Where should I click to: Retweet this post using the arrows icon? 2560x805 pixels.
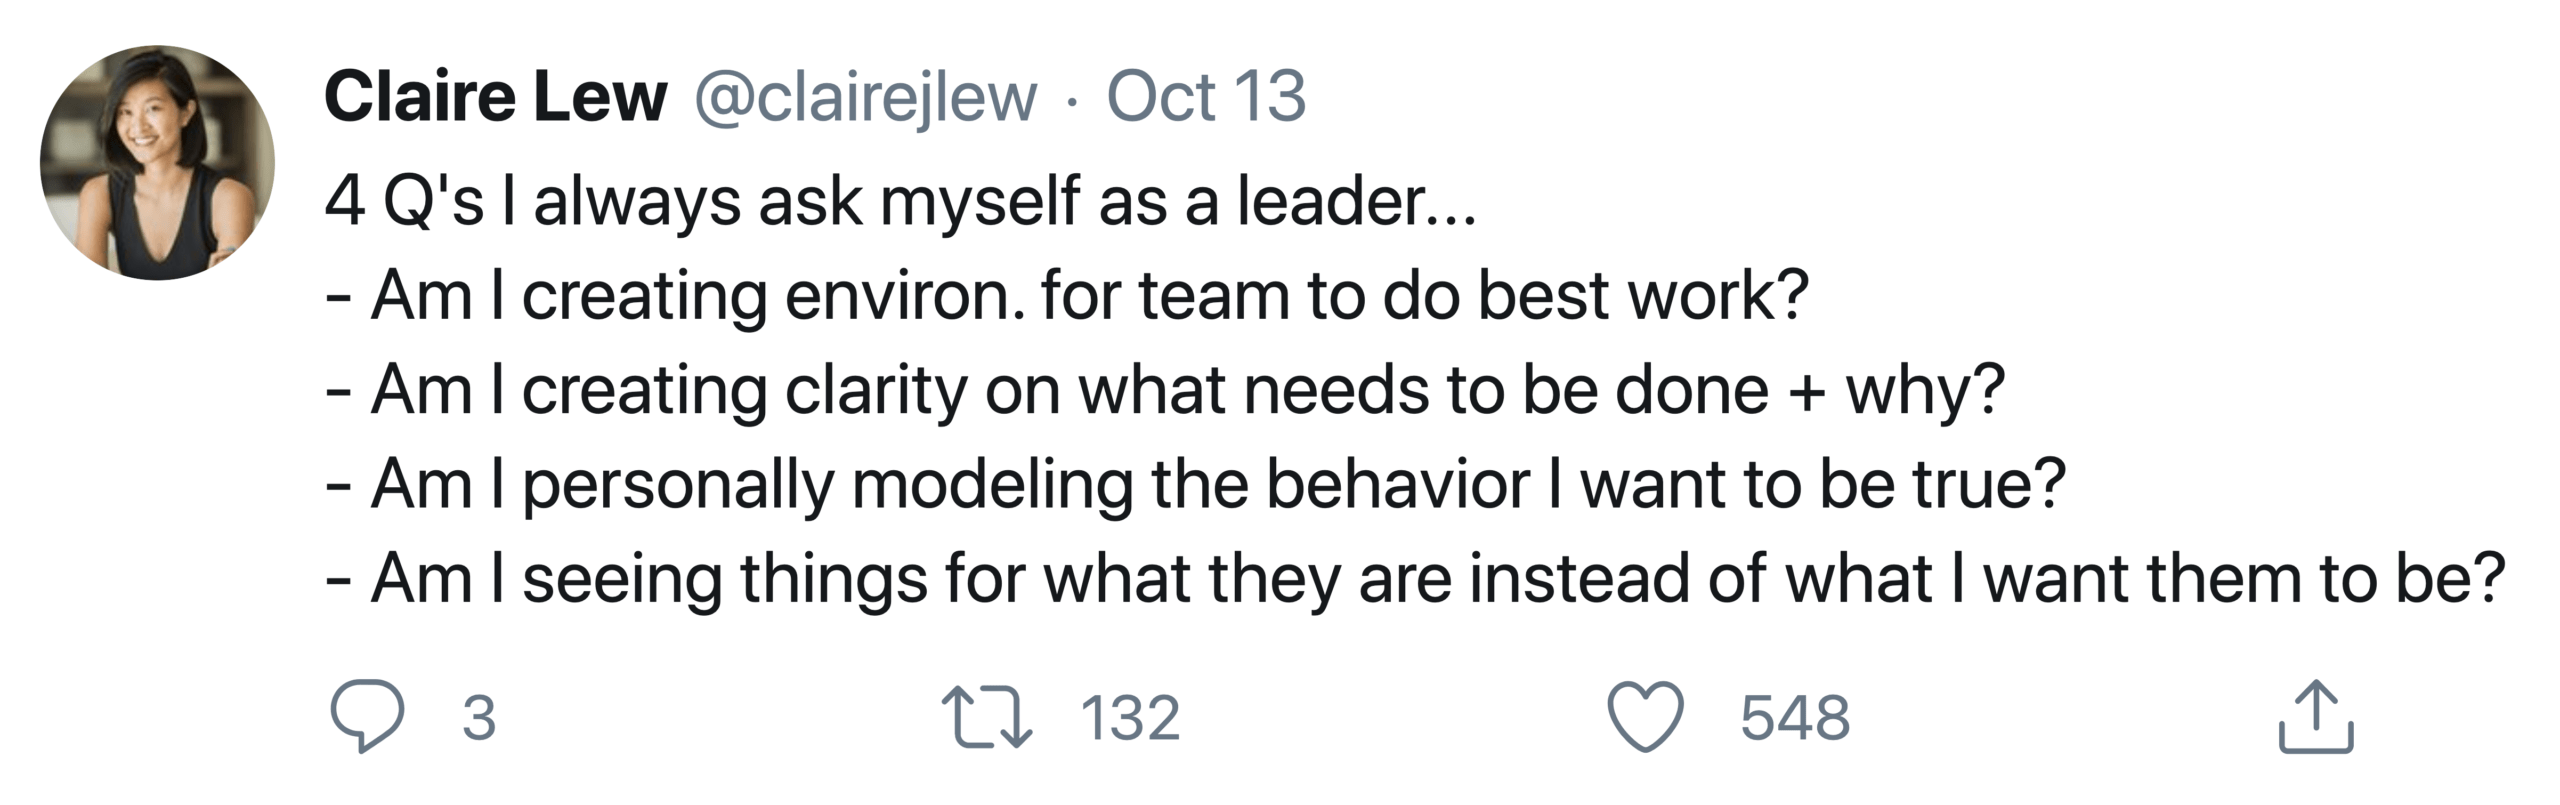tap(987, 716)
